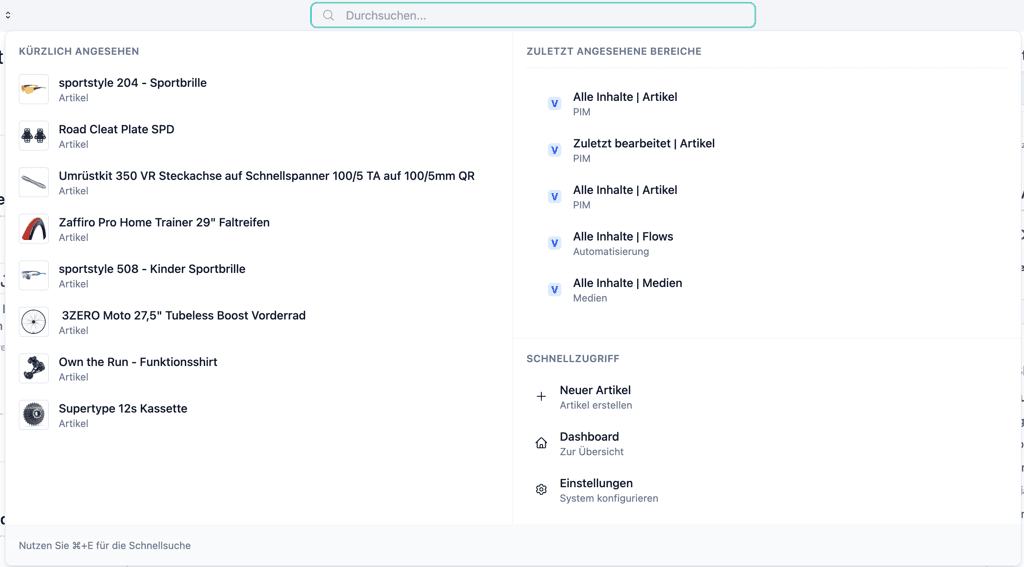Choose Neuer Artikel quick action

[595, 391]
